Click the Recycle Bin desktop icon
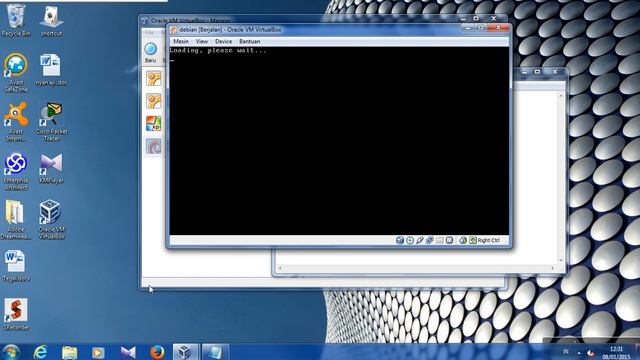 pos(16,20)
